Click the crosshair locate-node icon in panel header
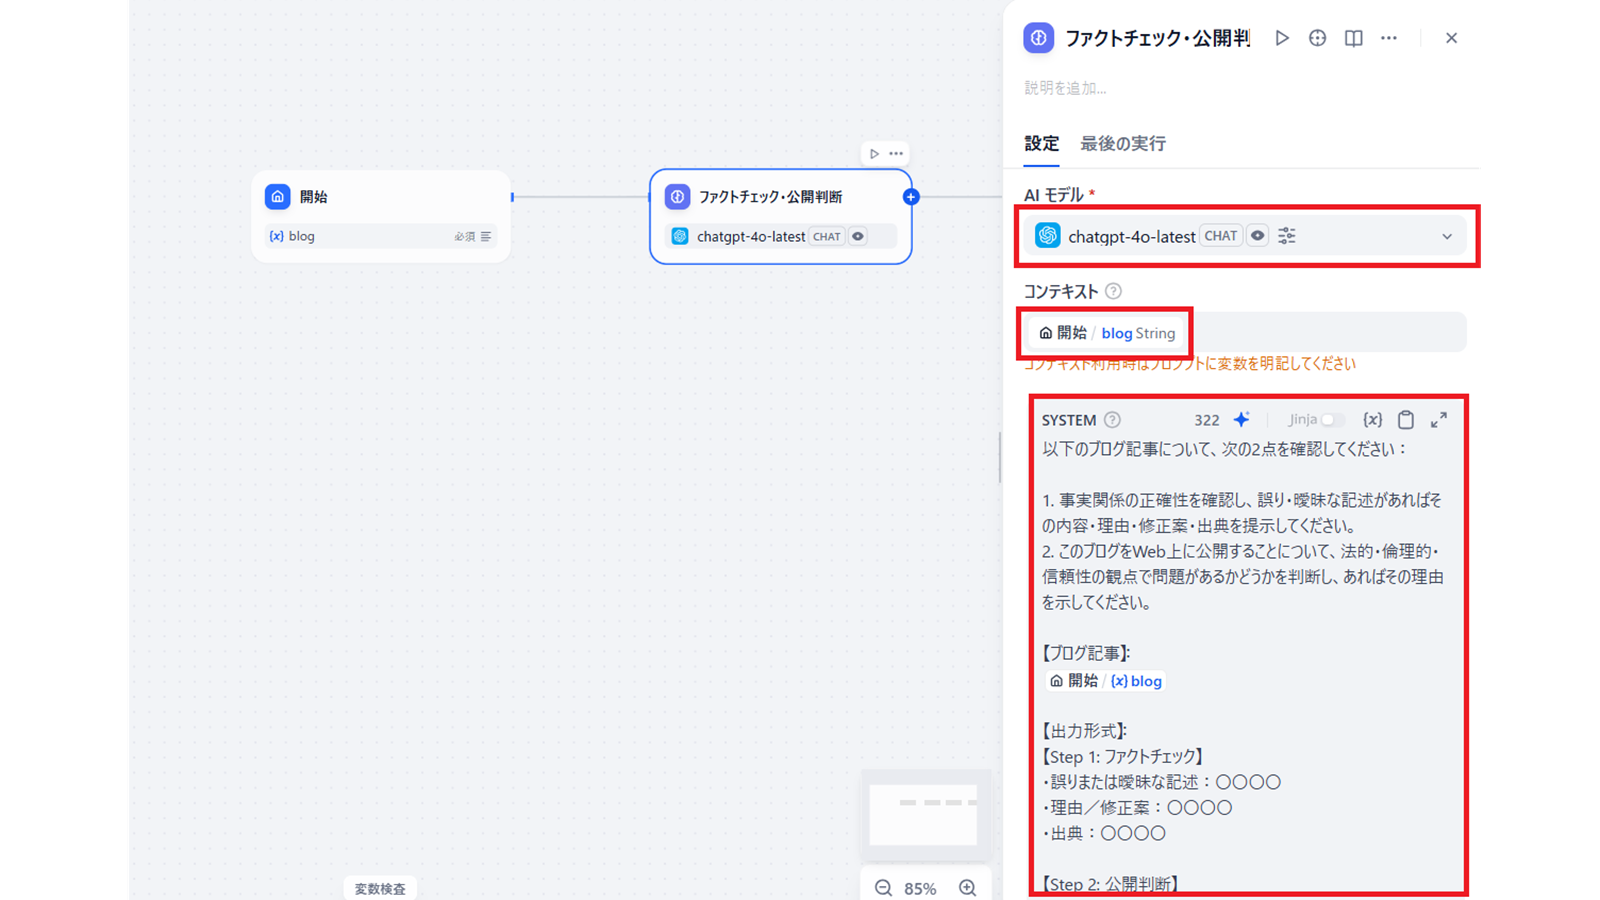 (x=1317, y=38)
